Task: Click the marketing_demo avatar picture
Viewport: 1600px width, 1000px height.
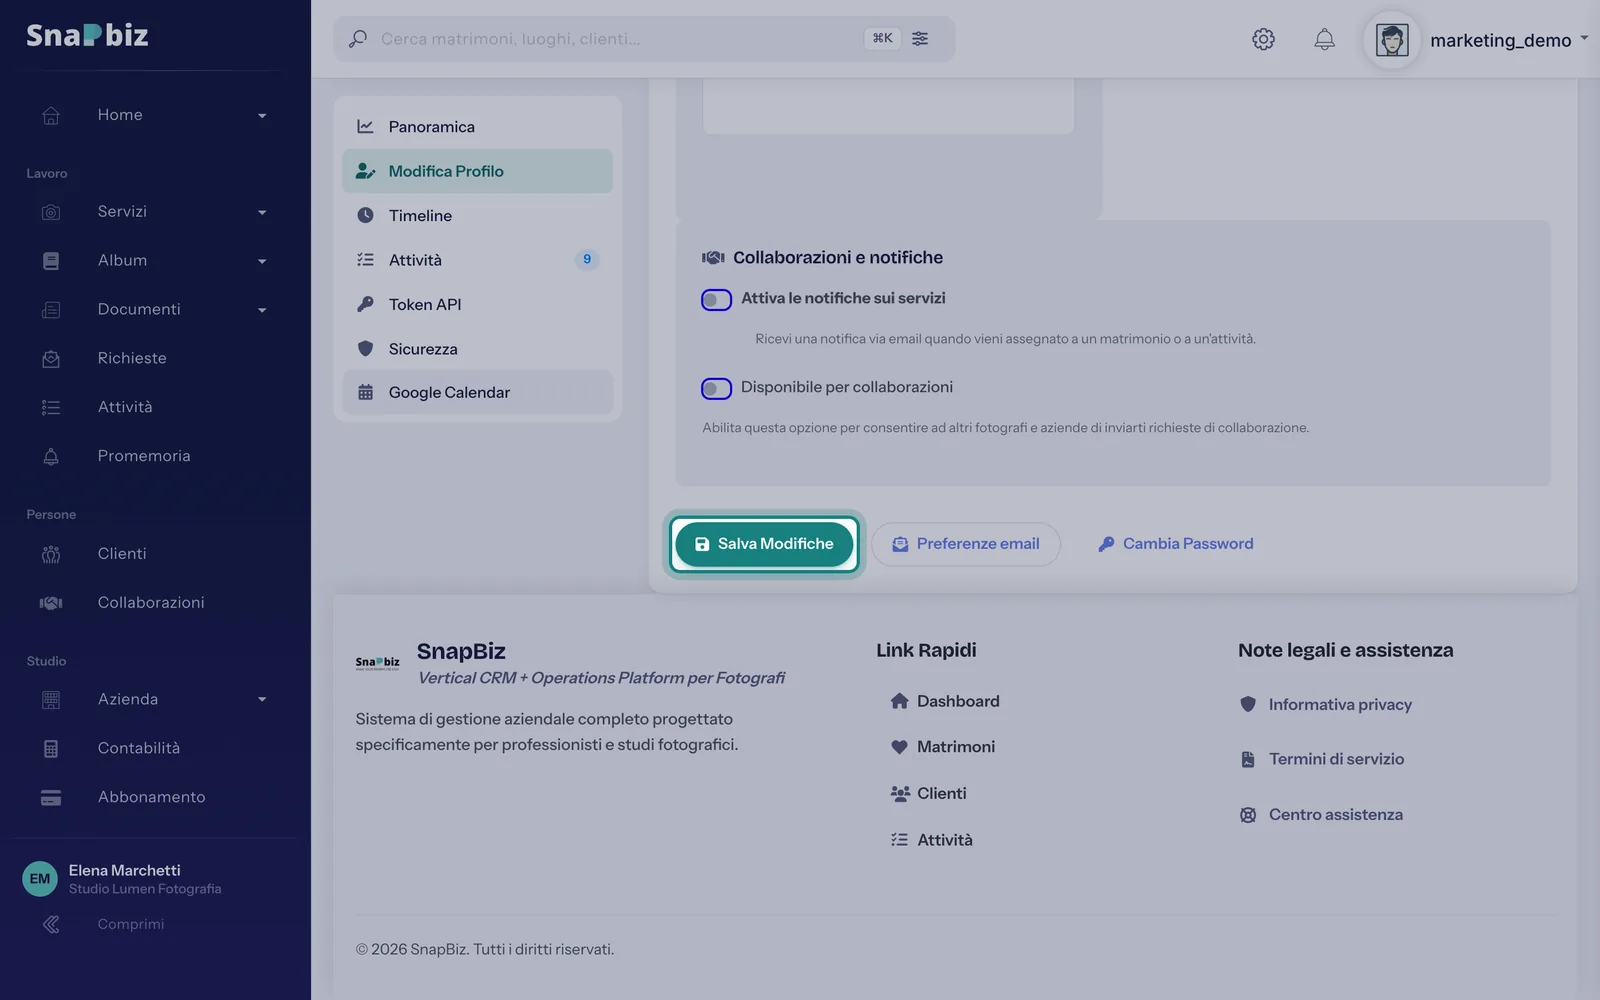Action: [1392, 40]
